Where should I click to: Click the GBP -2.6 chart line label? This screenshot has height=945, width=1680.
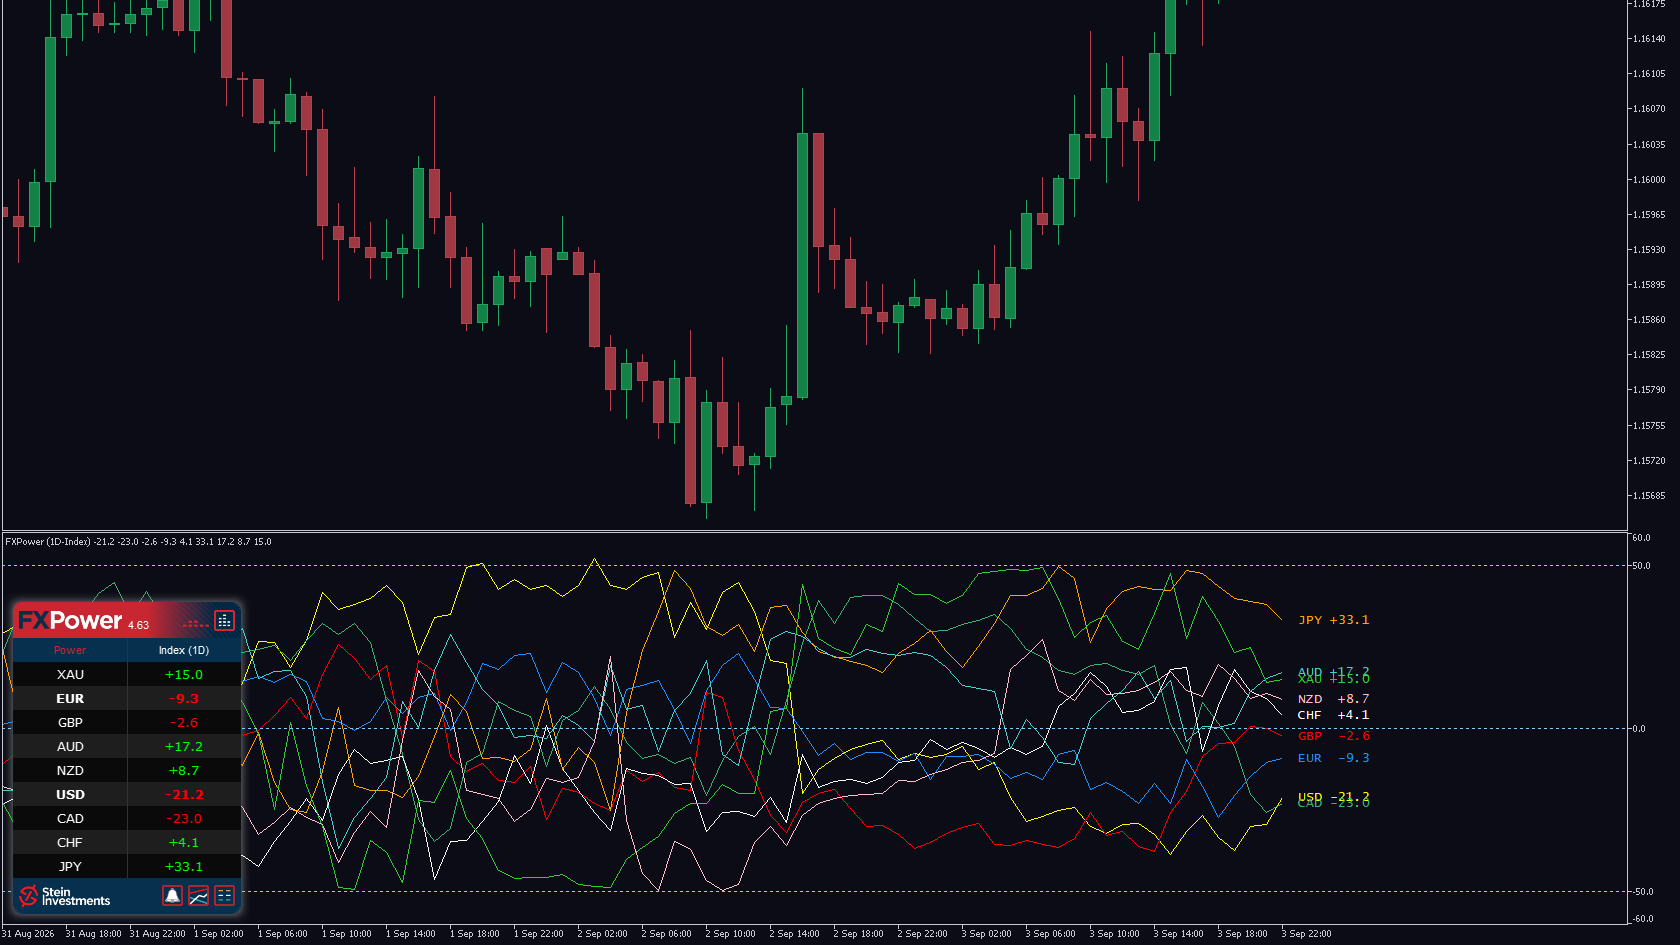click(1334, 736)
